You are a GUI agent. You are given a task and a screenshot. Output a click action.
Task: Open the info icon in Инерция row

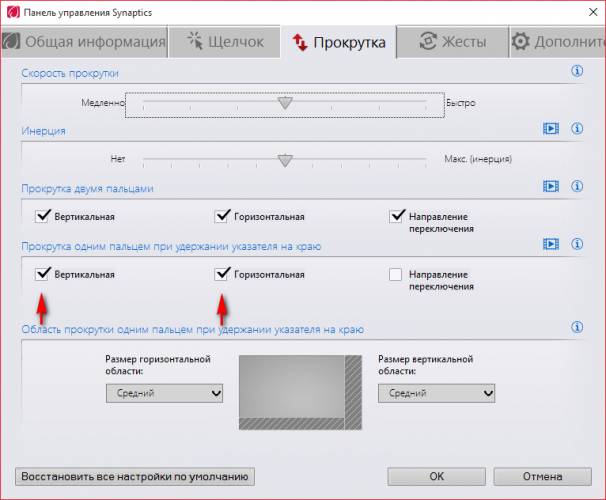(577, 129)
